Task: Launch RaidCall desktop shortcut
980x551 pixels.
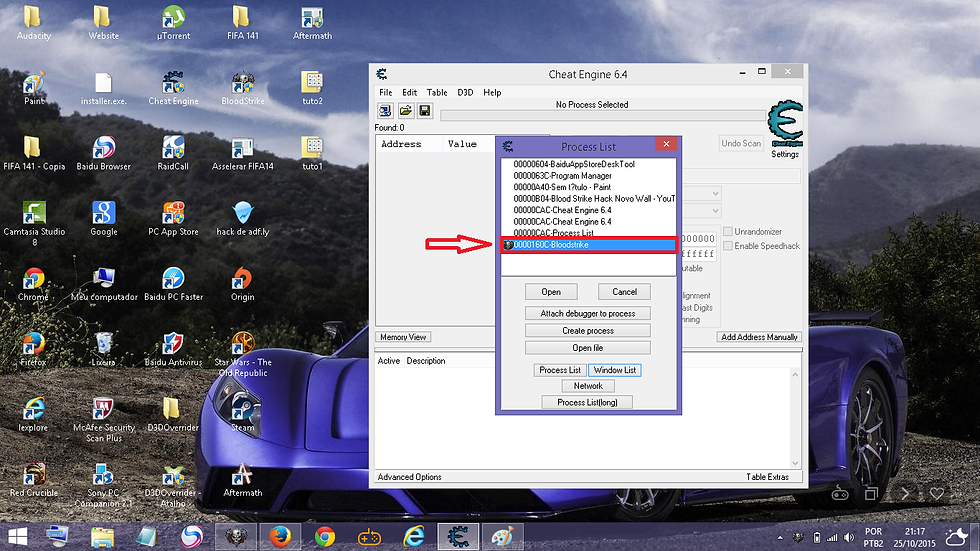Action: pos(173,154)
